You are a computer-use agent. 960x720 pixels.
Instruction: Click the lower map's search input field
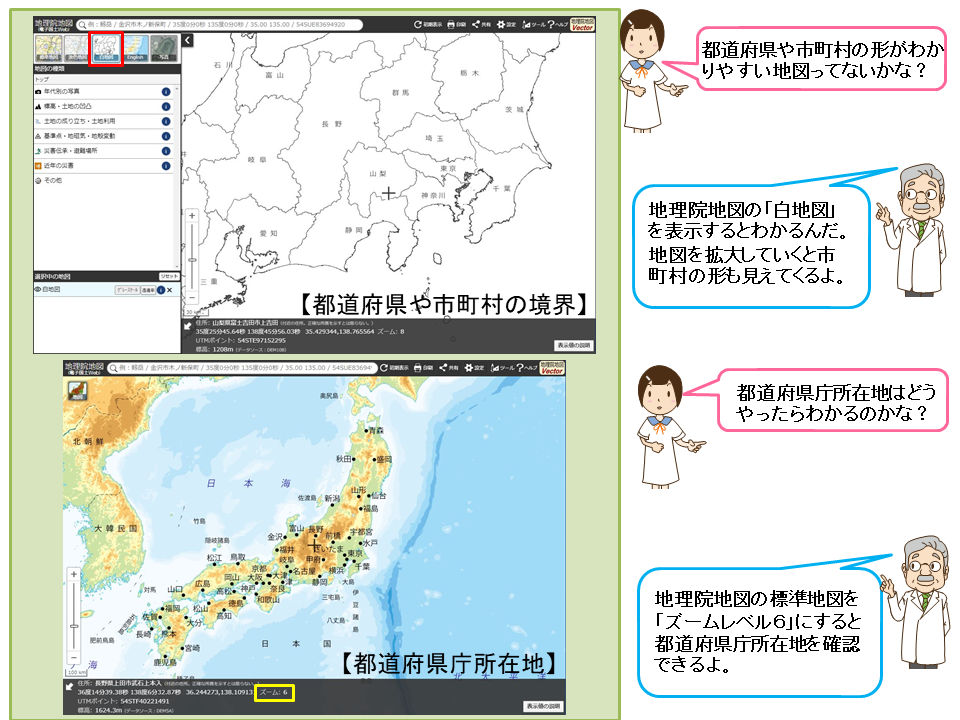[241, 368]
